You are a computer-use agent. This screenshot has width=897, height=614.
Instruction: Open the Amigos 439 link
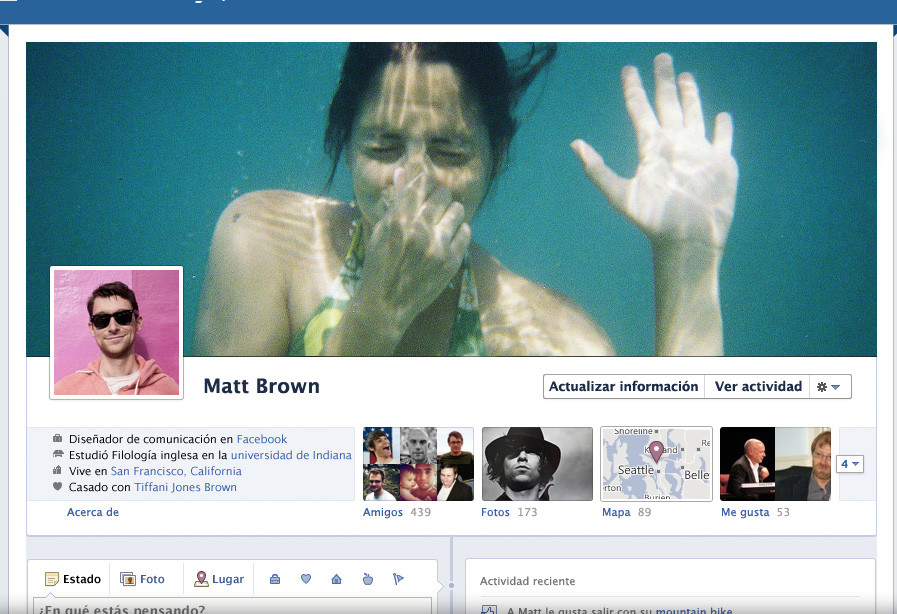[x=396, y=512]
